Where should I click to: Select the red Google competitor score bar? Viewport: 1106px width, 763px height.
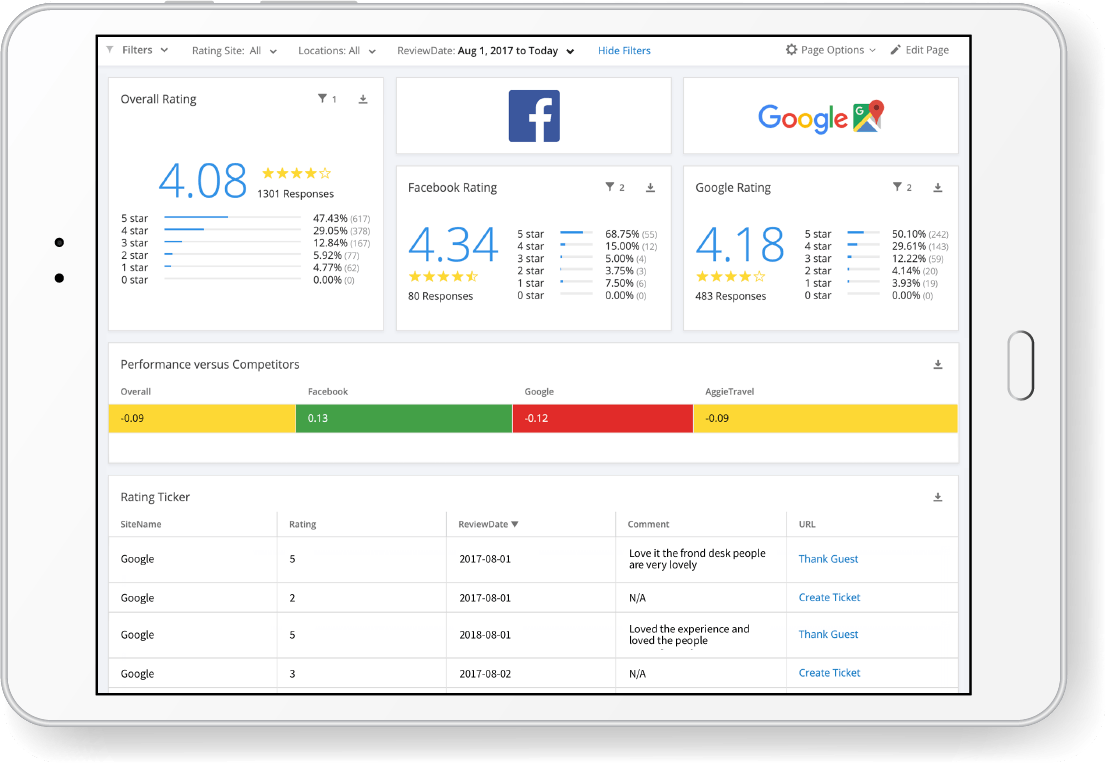point(602,418)
